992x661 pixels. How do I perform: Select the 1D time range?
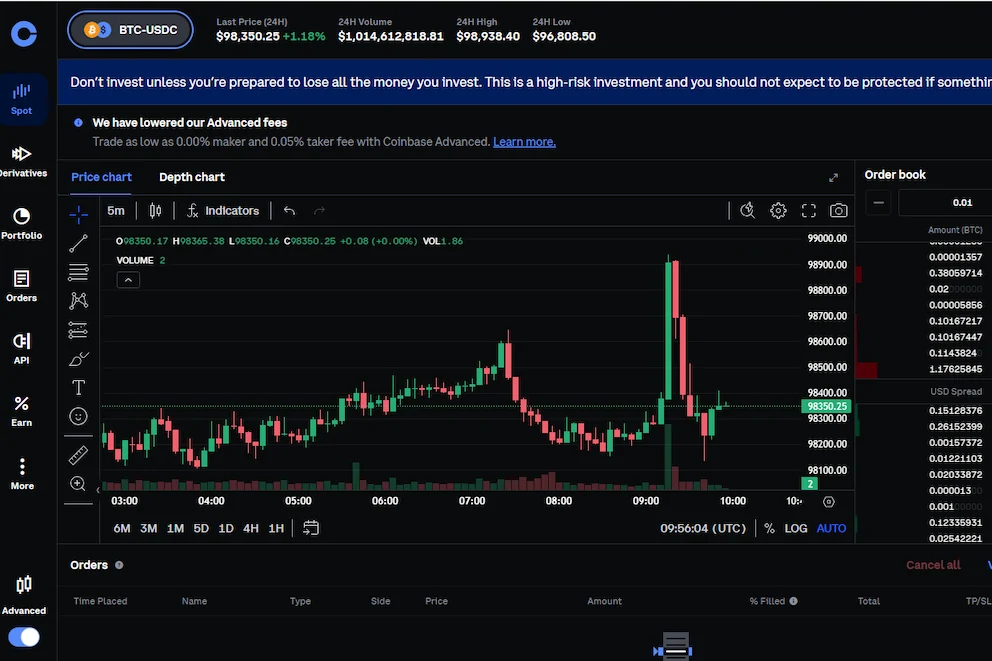[x=226, y=528]
